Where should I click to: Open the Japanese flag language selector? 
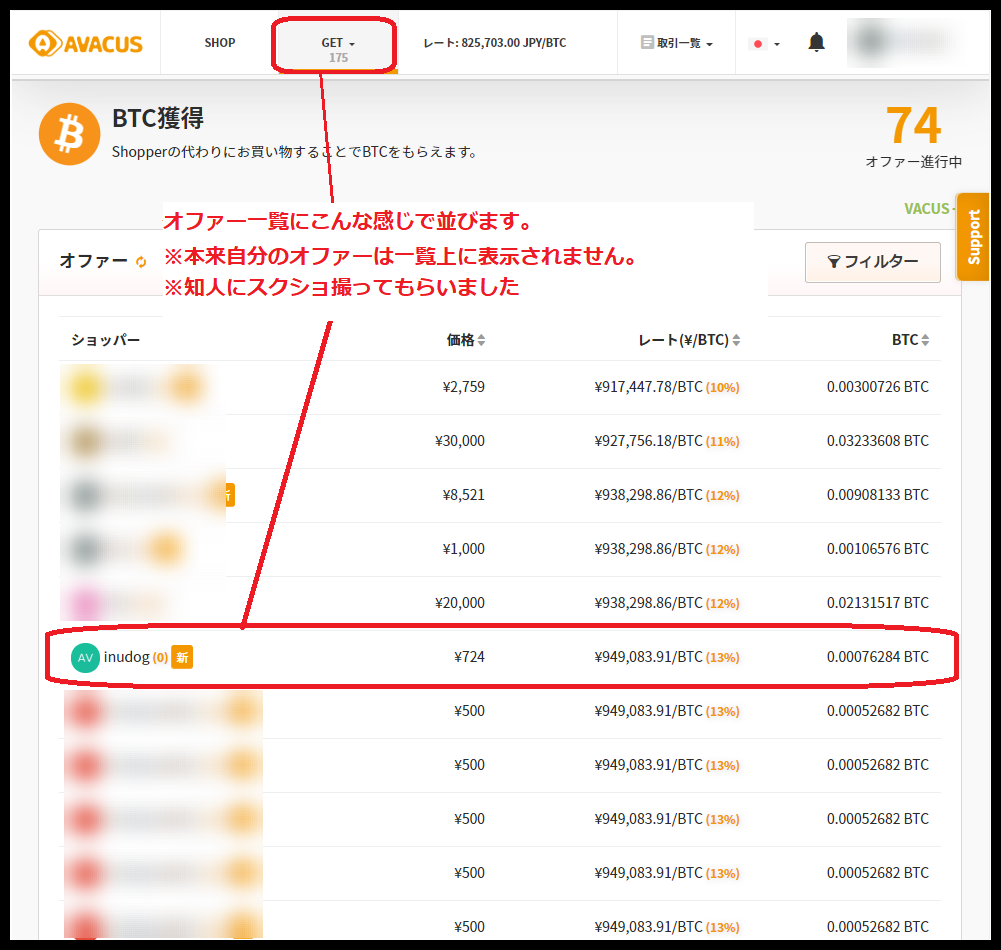pyautogui.click(x=765, y=44)
